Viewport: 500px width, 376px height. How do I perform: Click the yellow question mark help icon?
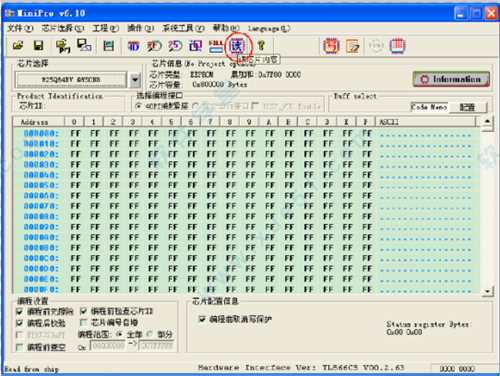point(262,46)
